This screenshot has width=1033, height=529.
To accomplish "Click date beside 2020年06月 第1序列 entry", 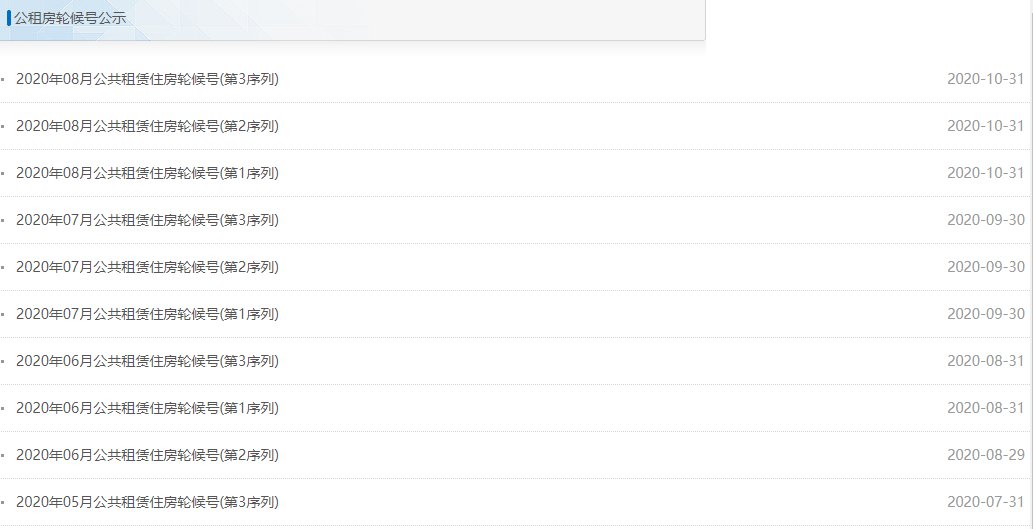I will coord(985,408).
